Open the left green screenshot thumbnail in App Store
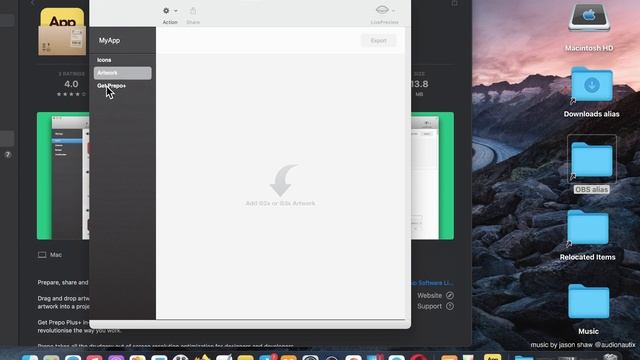The width and height of the screenshot is (640, 360). [x=63, y=176]
